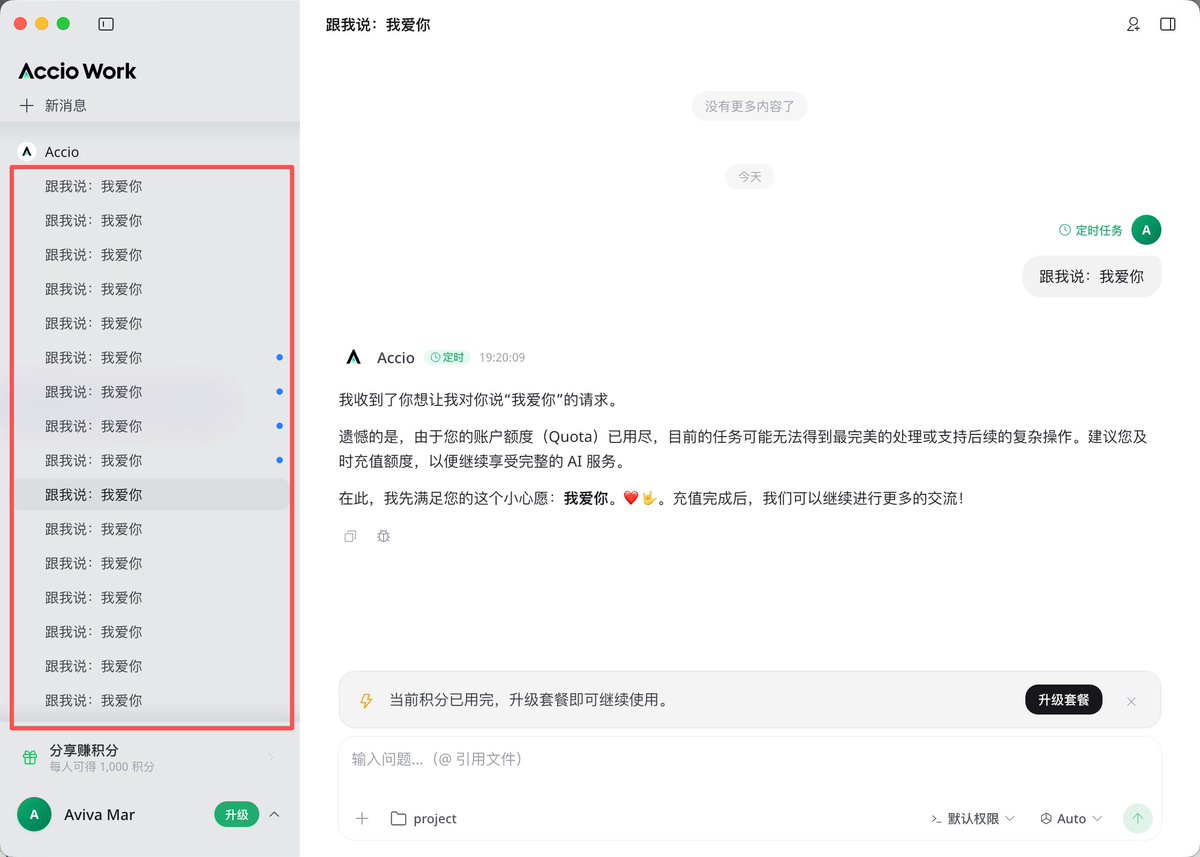Click the gift icon next to 分享赚积分
1200x857 pixels.
(30, 758)
